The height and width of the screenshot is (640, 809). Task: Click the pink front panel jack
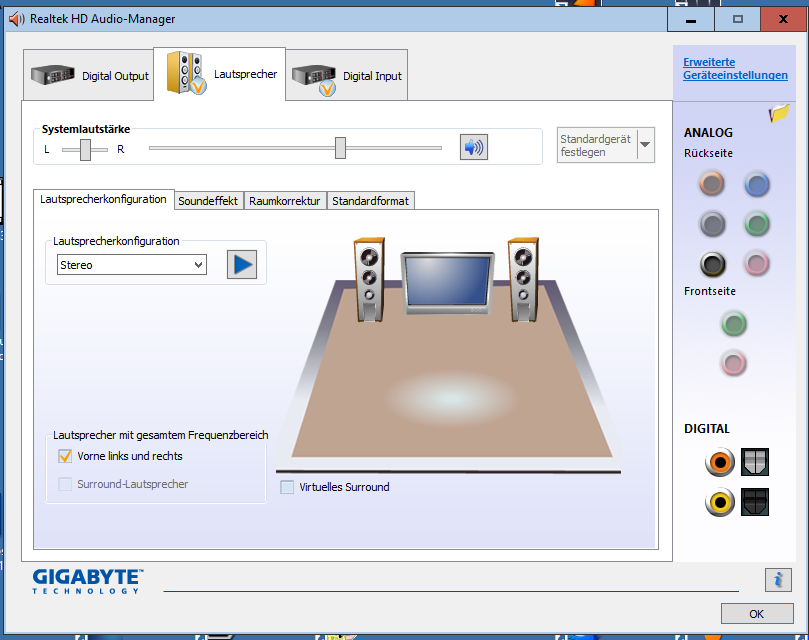click(x=734, y=363)
